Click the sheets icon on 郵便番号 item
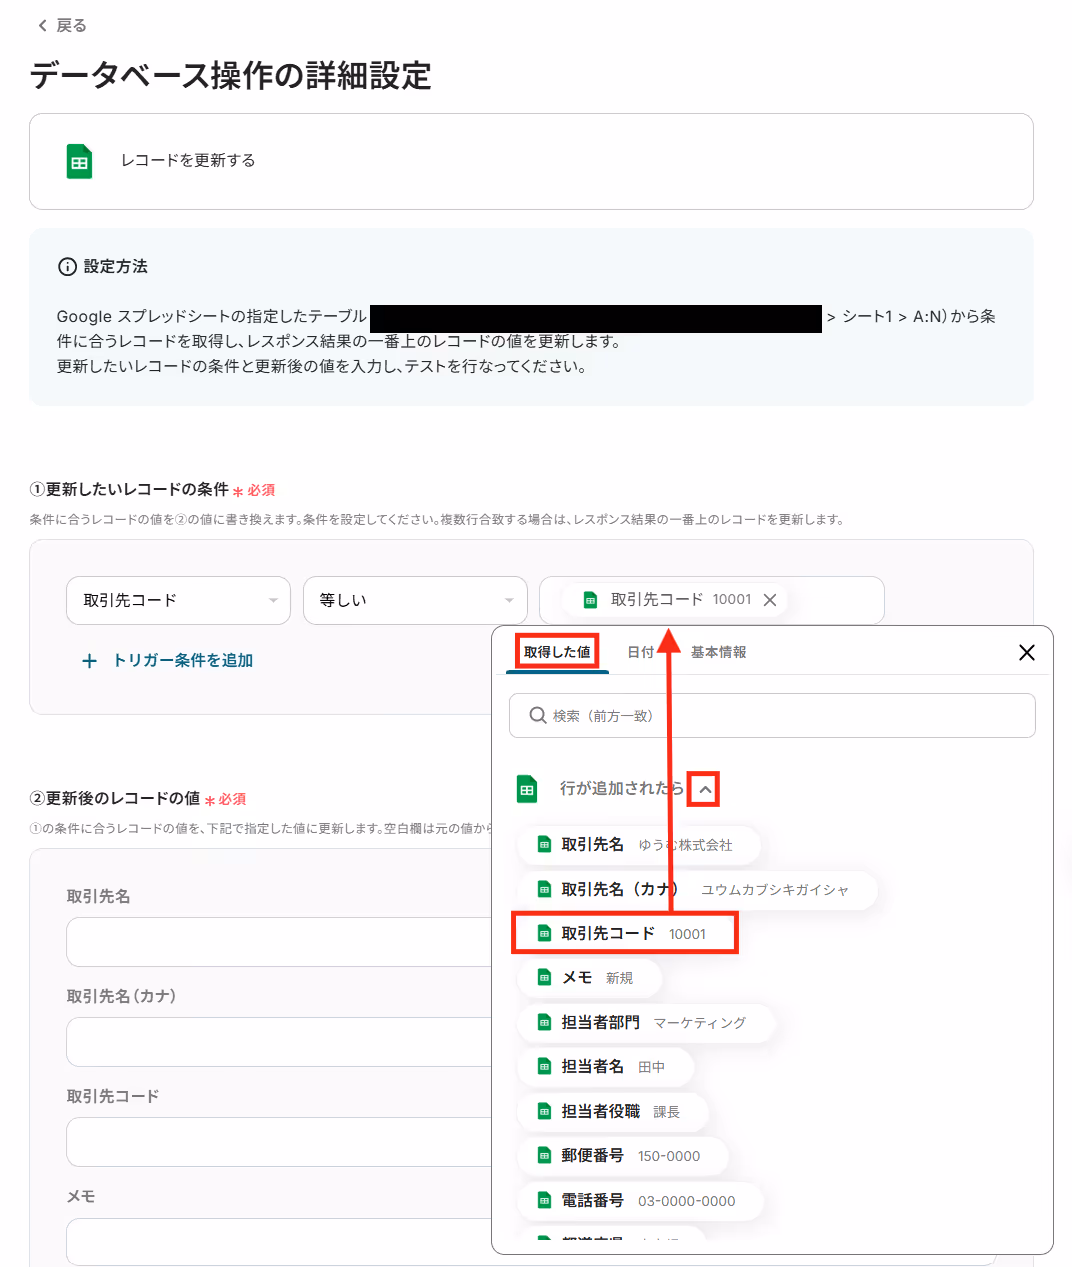 [544, 1156]
